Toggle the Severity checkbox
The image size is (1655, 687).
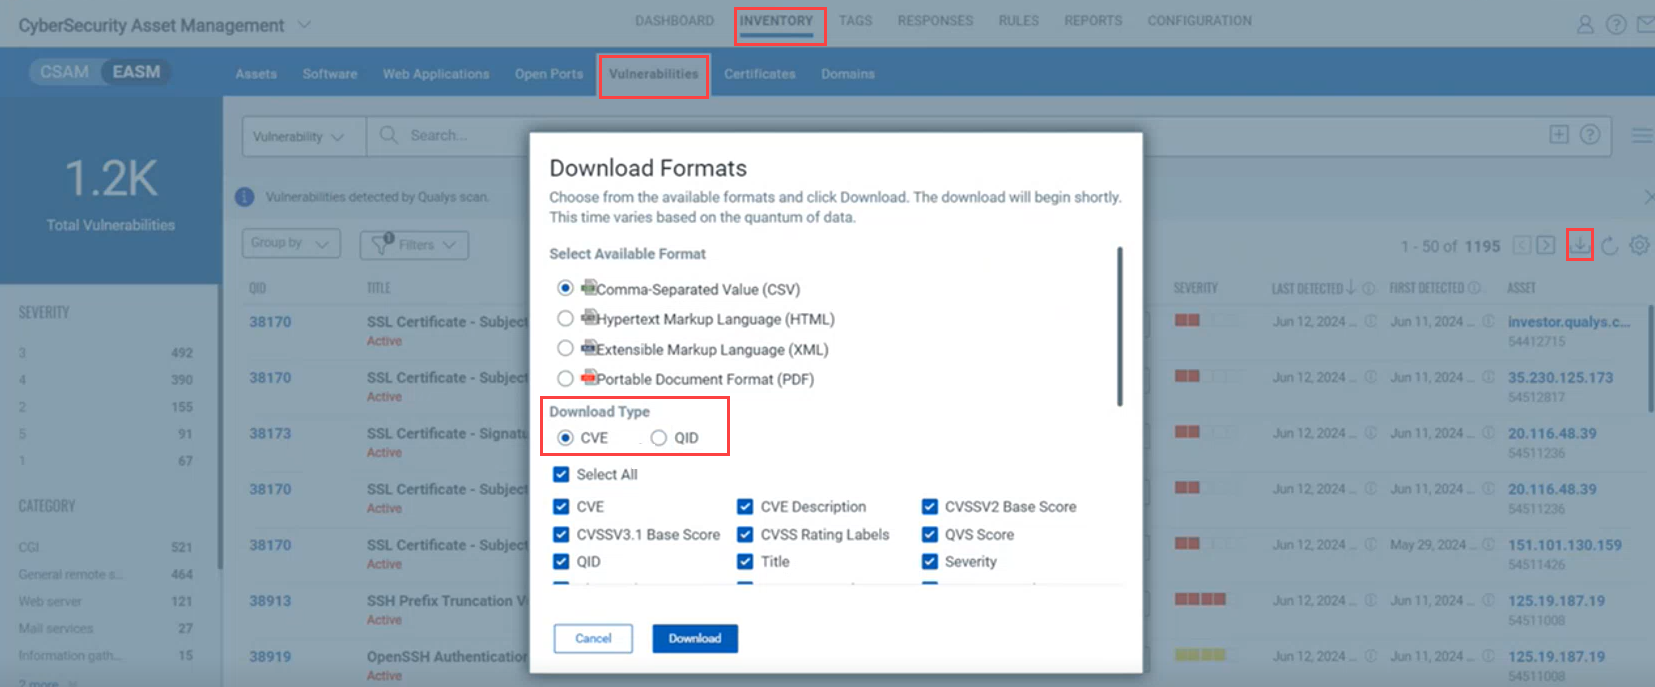point(930,561)
